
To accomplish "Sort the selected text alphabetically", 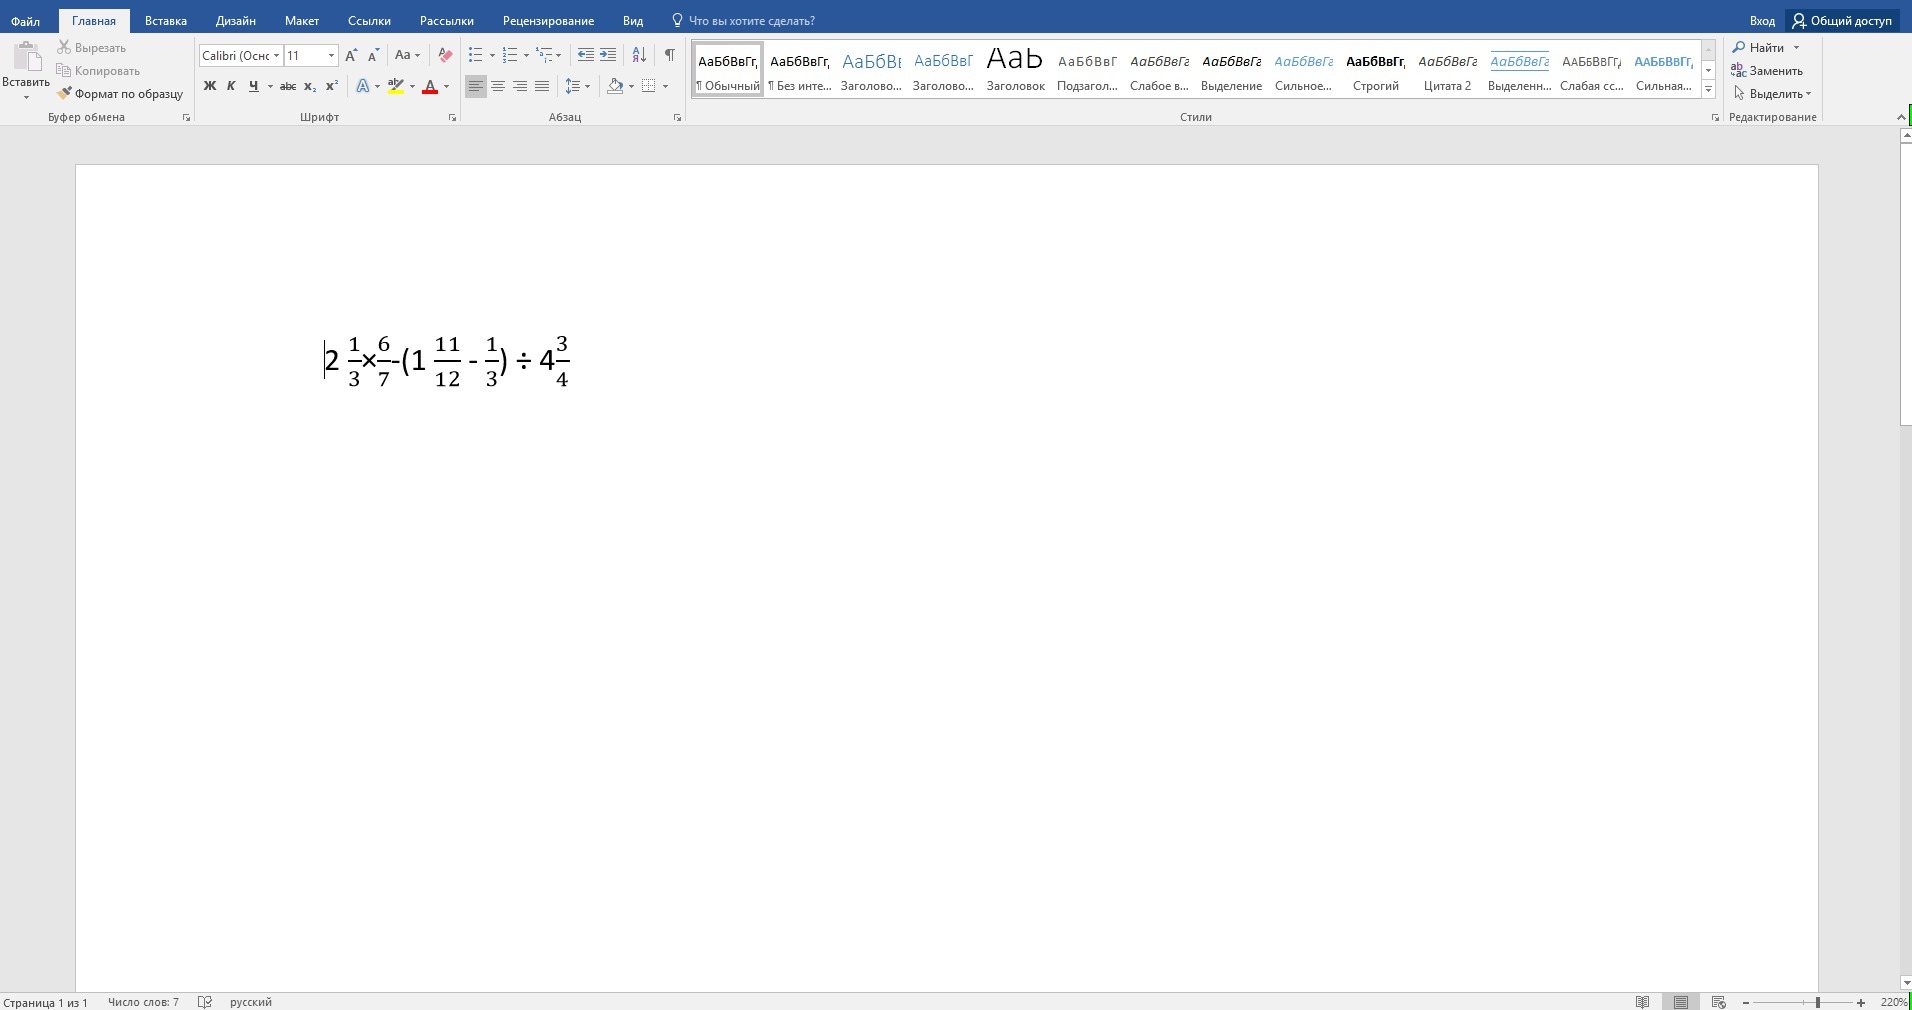I will 639,55.
